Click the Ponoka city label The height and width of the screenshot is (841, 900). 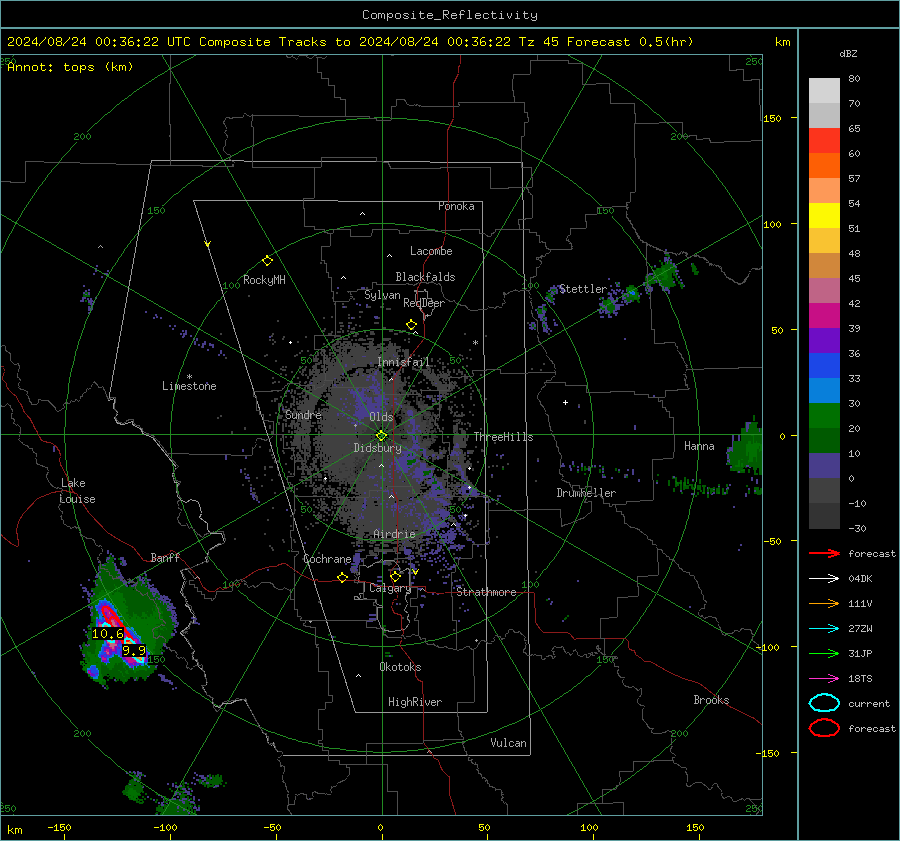tap(456, 206)
